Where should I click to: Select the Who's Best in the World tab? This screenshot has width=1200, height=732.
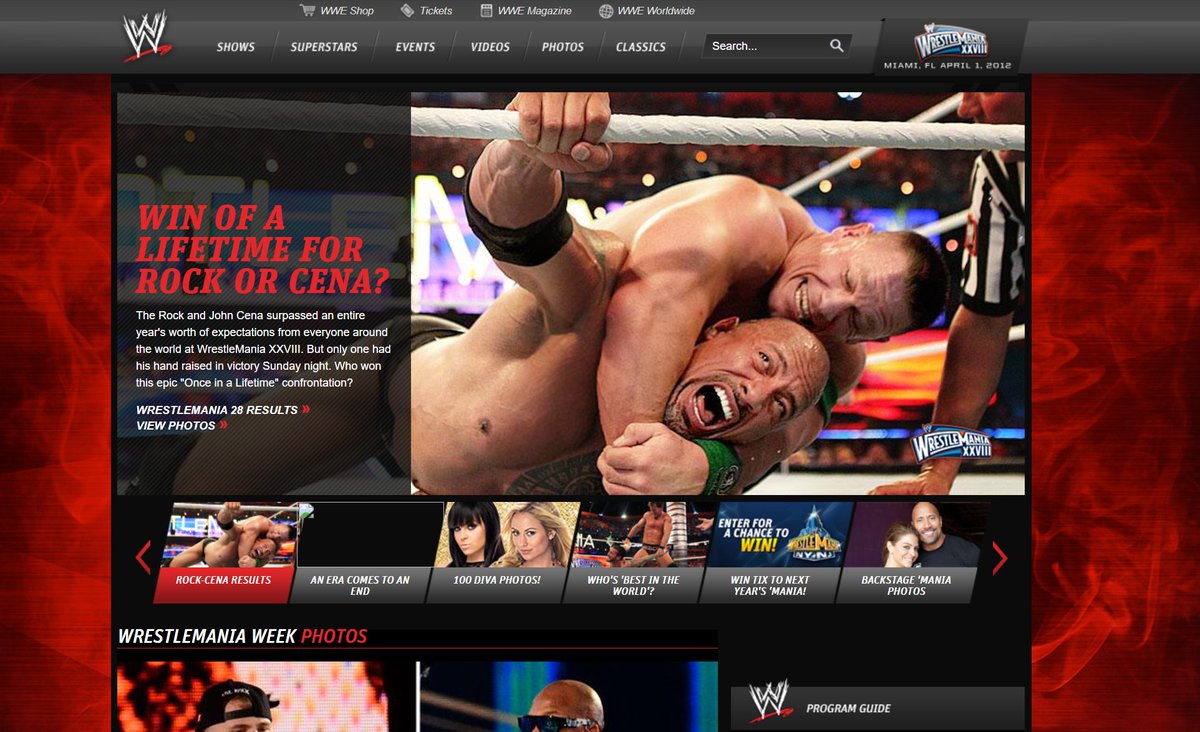point(633,585)
